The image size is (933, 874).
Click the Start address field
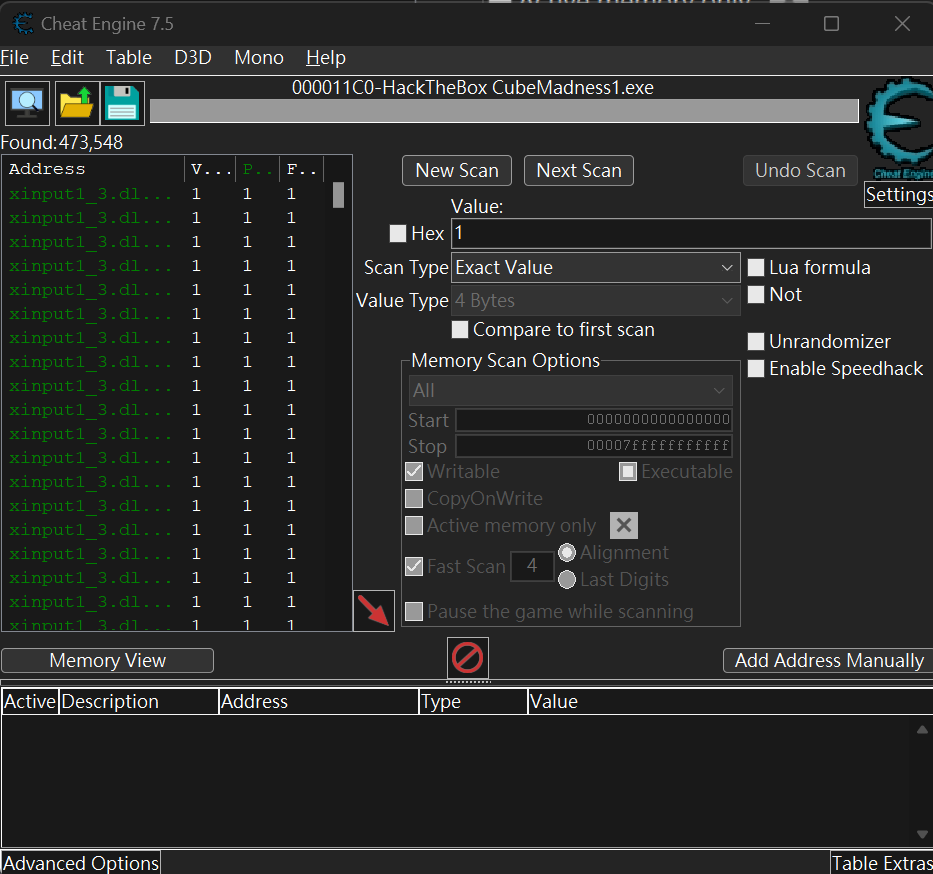tap(594, 420)
